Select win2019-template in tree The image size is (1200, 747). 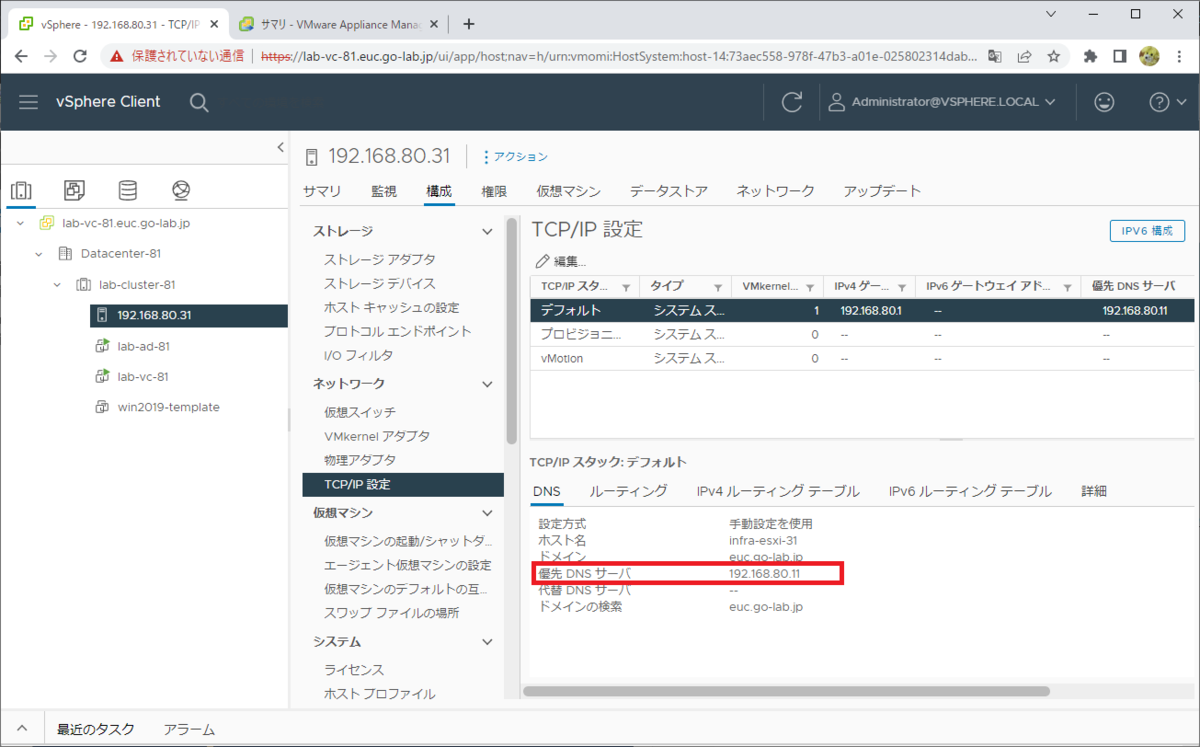(167, 407)
